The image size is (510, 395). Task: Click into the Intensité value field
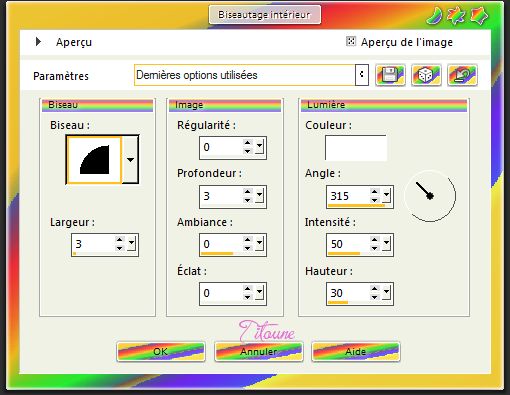coord(348,244)
